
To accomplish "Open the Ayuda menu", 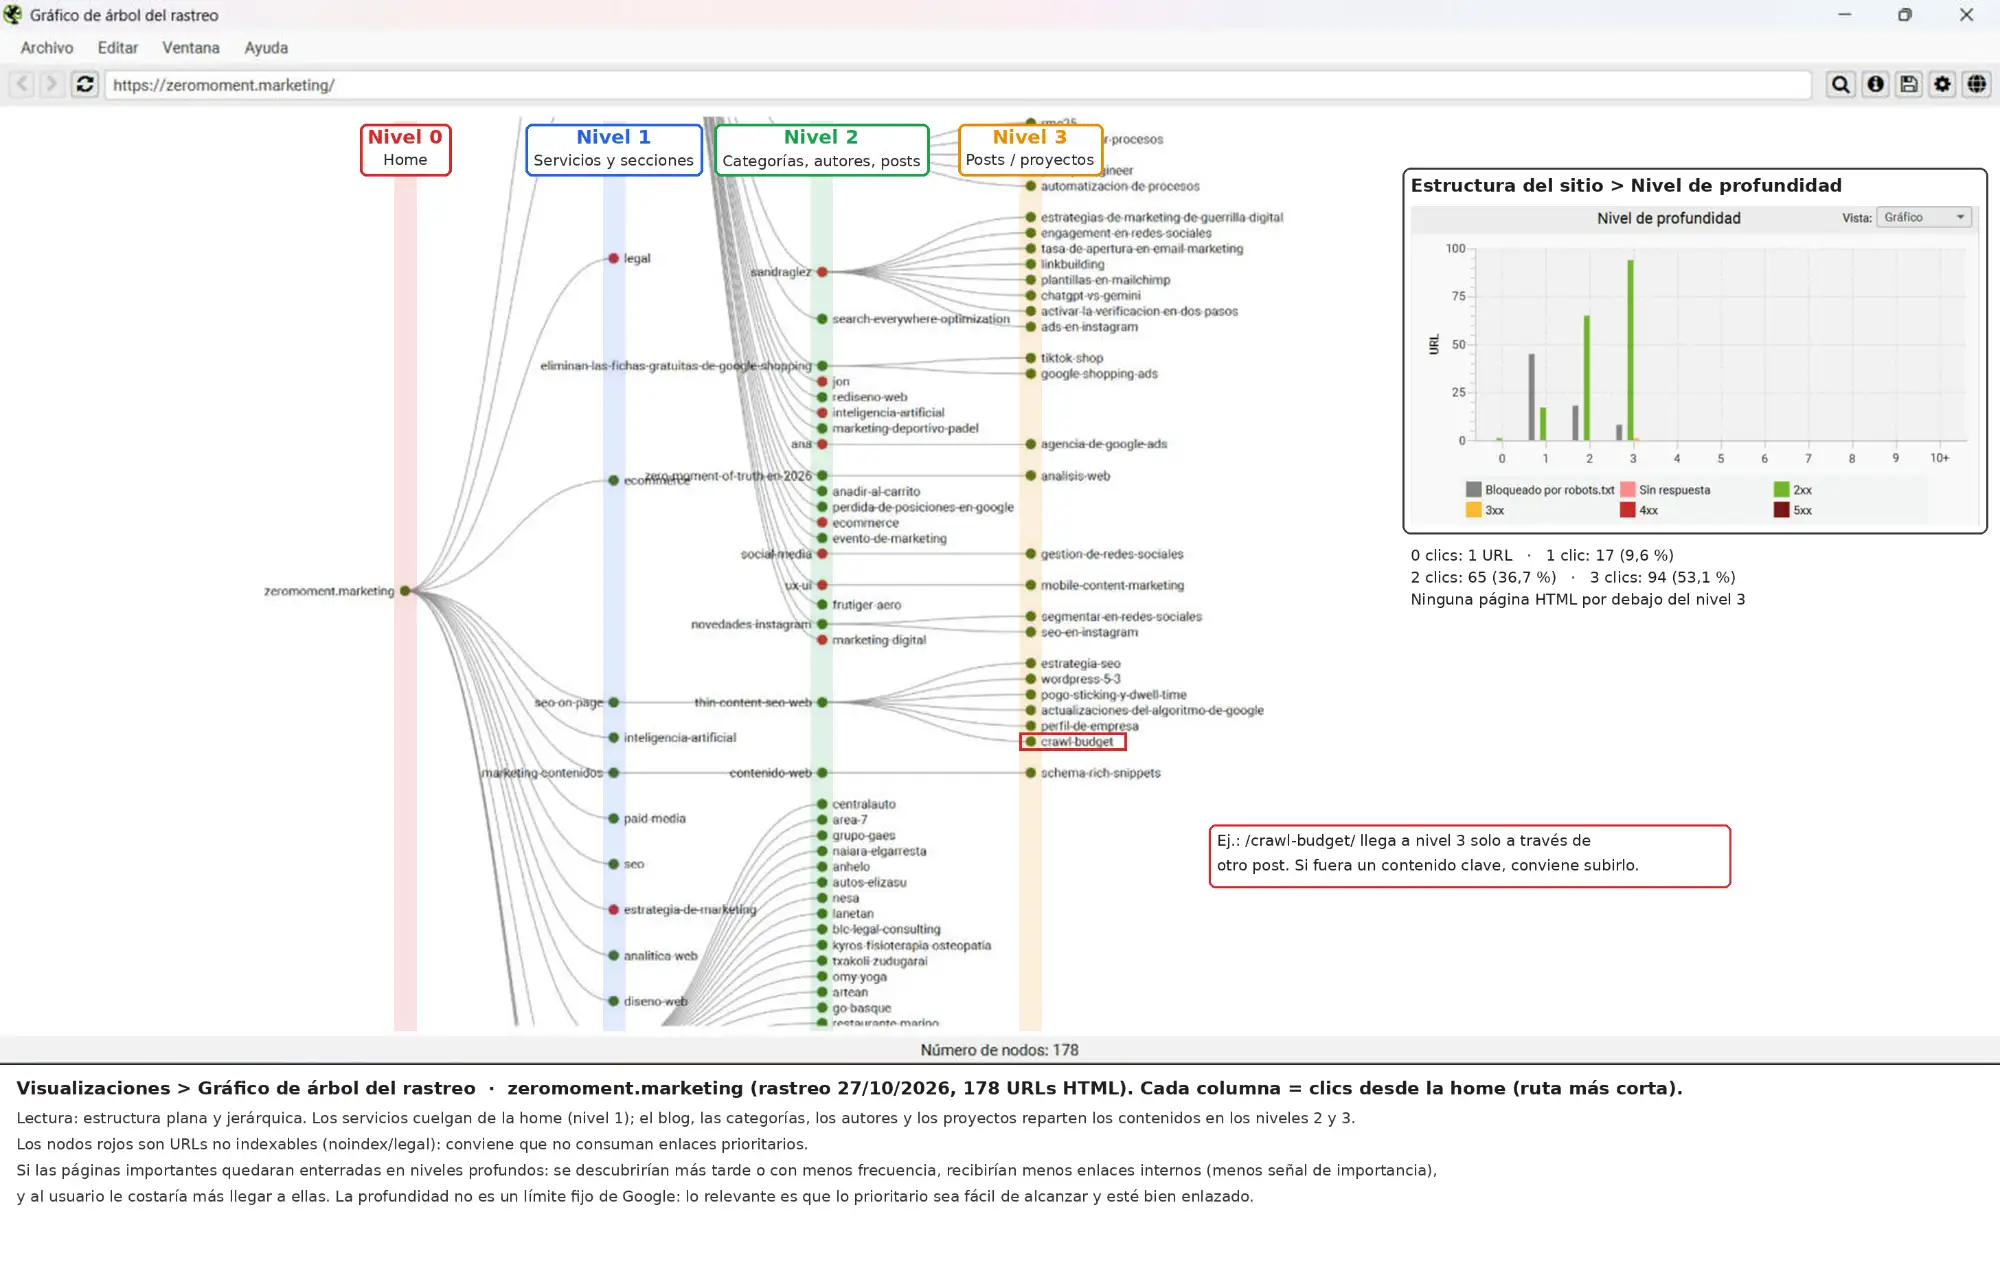I will (266, 48).
